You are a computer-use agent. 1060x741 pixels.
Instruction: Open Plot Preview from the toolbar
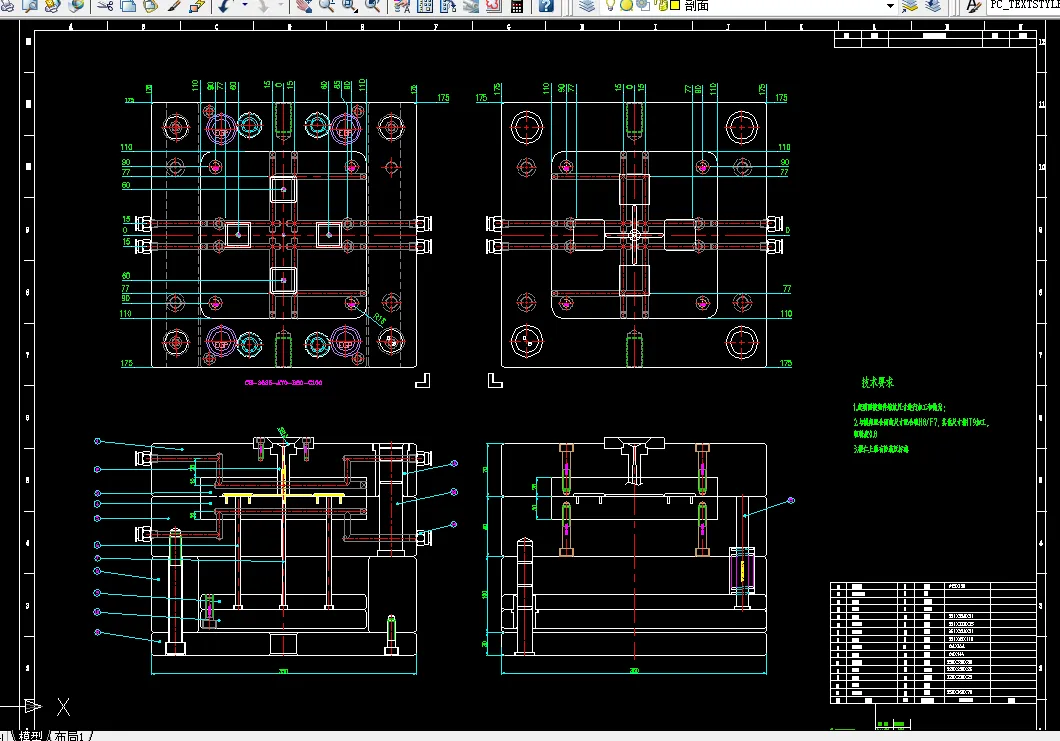coord(30,5)
